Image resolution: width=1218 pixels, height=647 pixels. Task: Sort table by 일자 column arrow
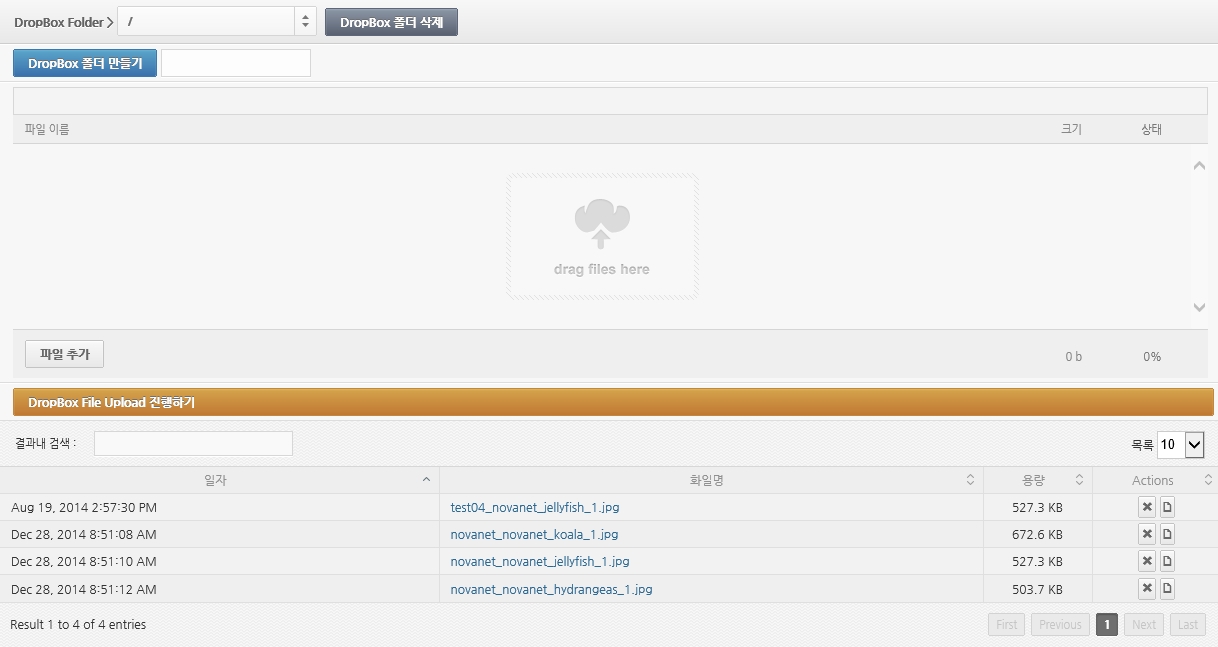427,480
